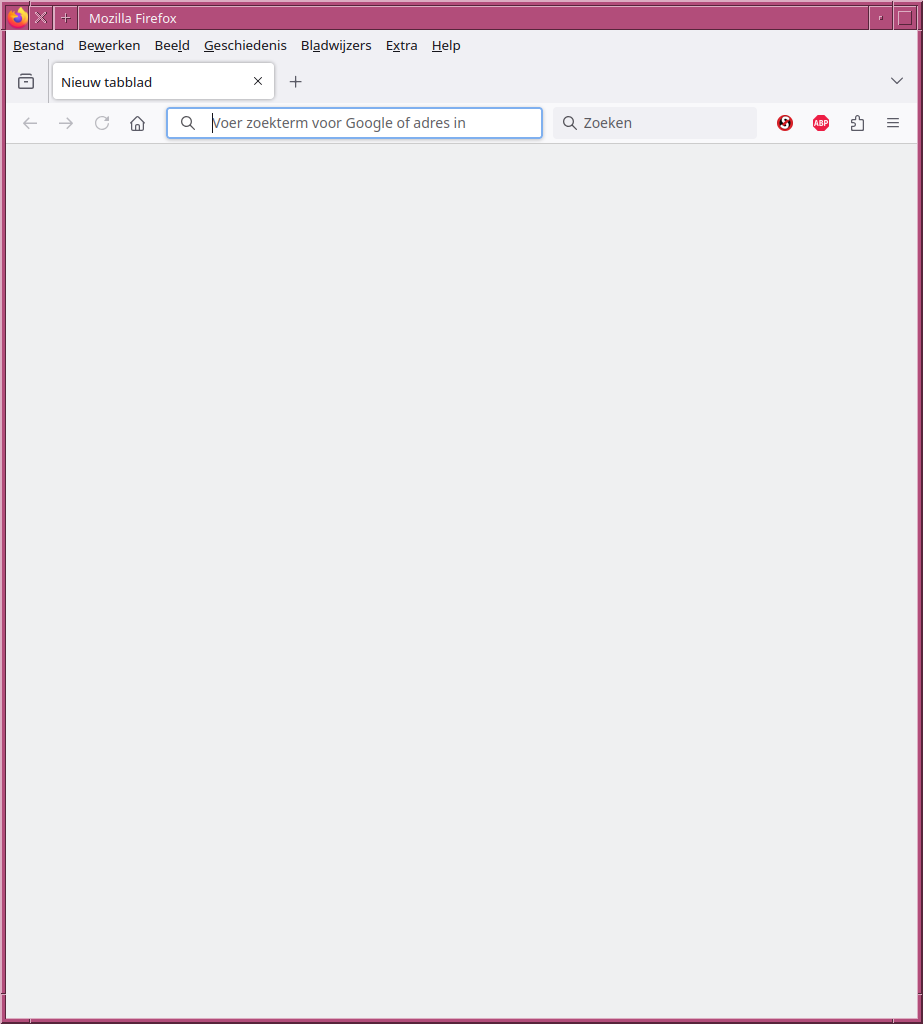Click the title bar X button
The image size is (923, 1024).
[x=41, y=18]
